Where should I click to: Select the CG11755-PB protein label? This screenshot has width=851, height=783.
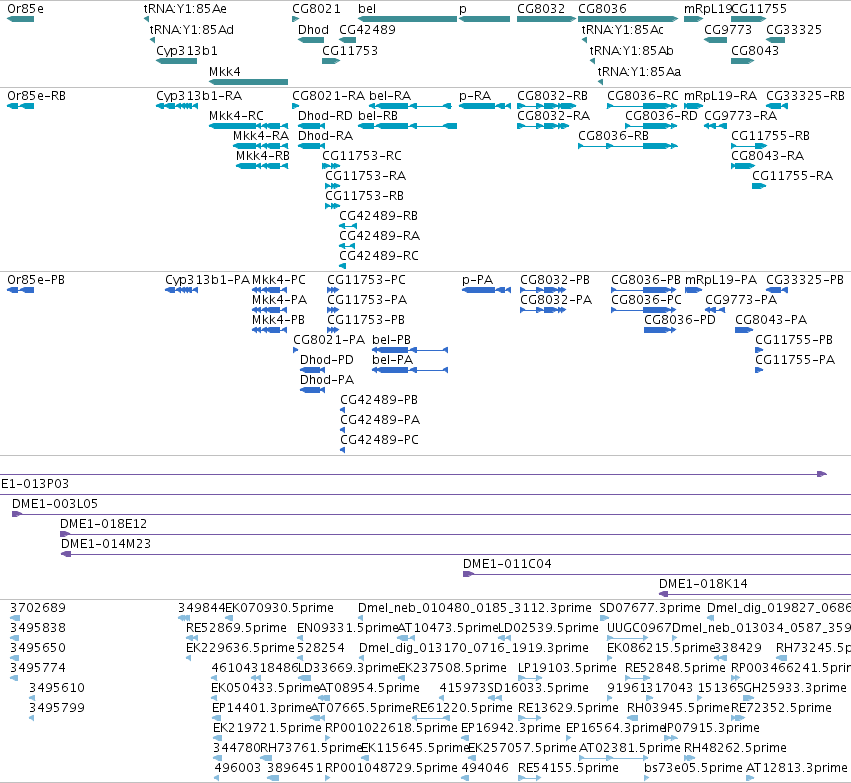click(793, 340)
